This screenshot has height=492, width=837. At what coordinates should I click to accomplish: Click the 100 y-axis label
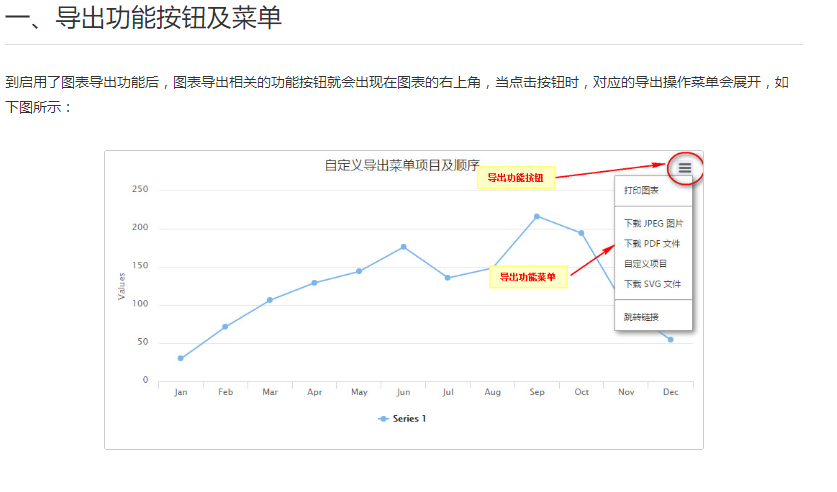(x=140, y=304)
